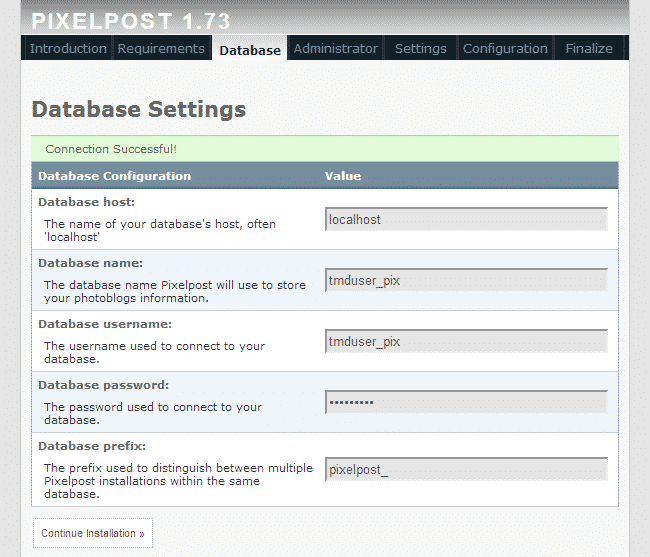
Task: Jump to the Finalize tab
Action: click(x=589, y=48)
